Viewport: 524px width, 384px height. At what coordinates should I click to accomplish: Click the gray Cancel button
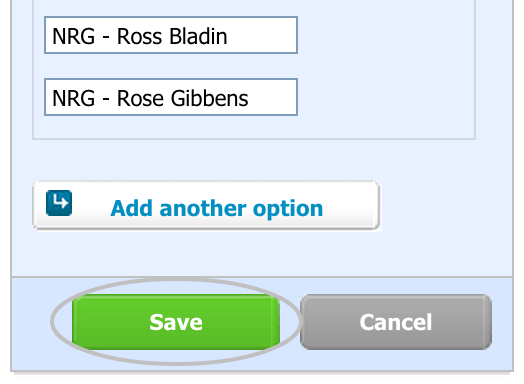pyautogui.click(x=396, y=322)
